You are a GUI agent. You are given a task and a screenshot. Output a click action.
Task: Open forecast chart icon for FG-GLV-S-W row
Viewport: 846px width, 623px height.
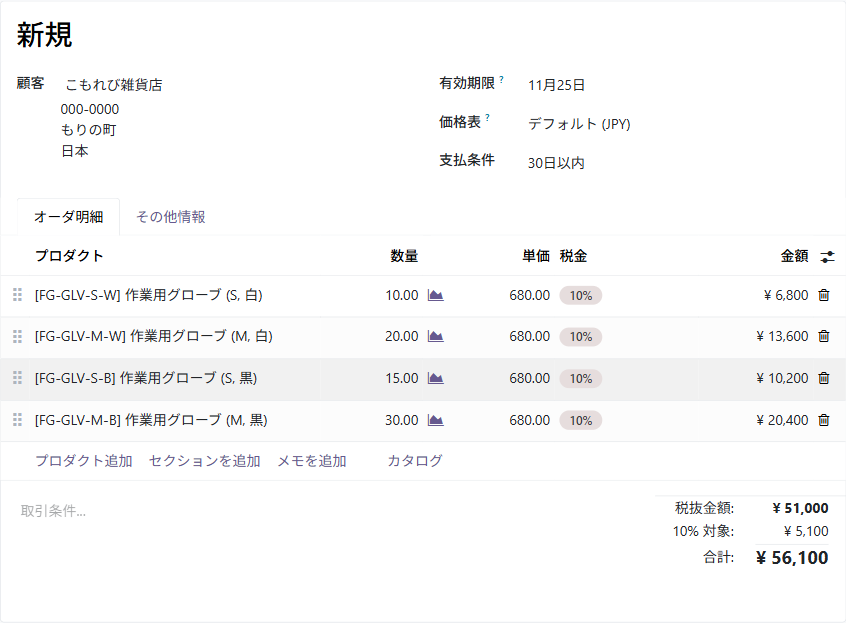coord(435,295)
